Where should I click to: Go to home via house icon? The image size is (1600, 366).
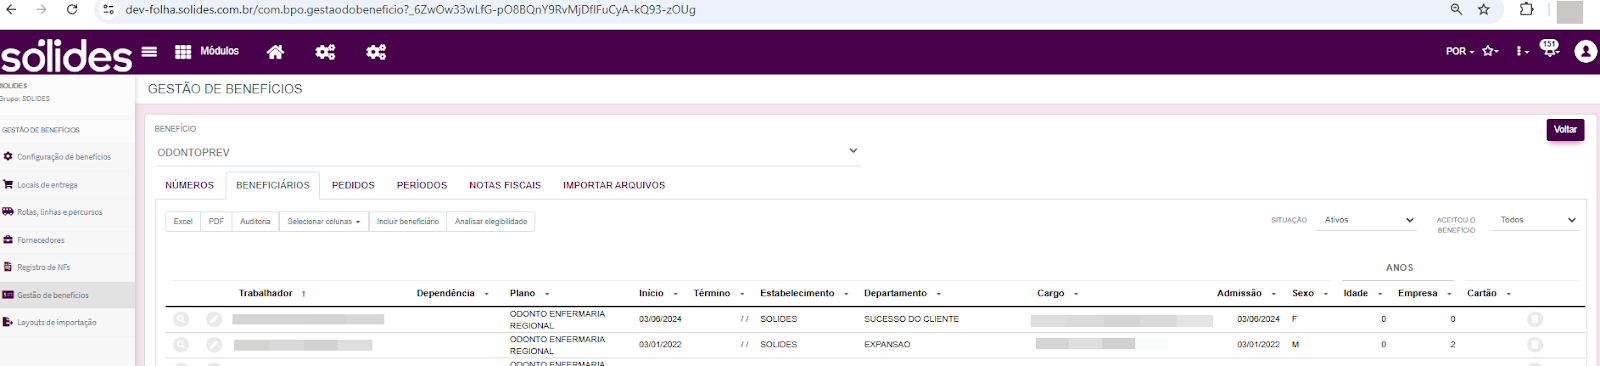[x=275, y=52]
